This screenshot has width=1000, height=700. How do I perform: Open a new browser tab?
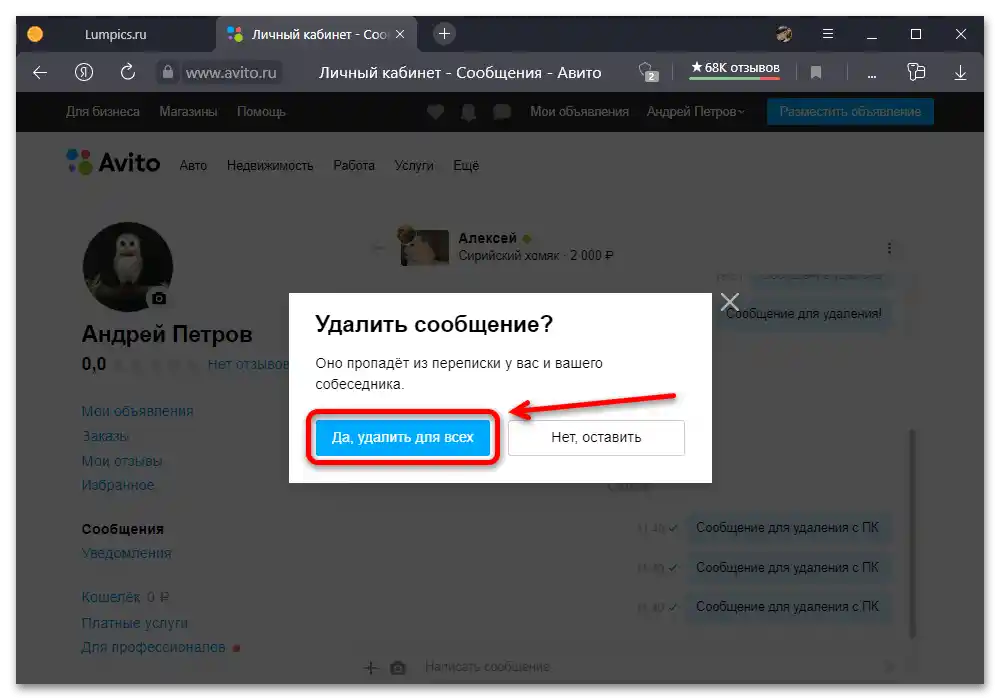point(444,34)
